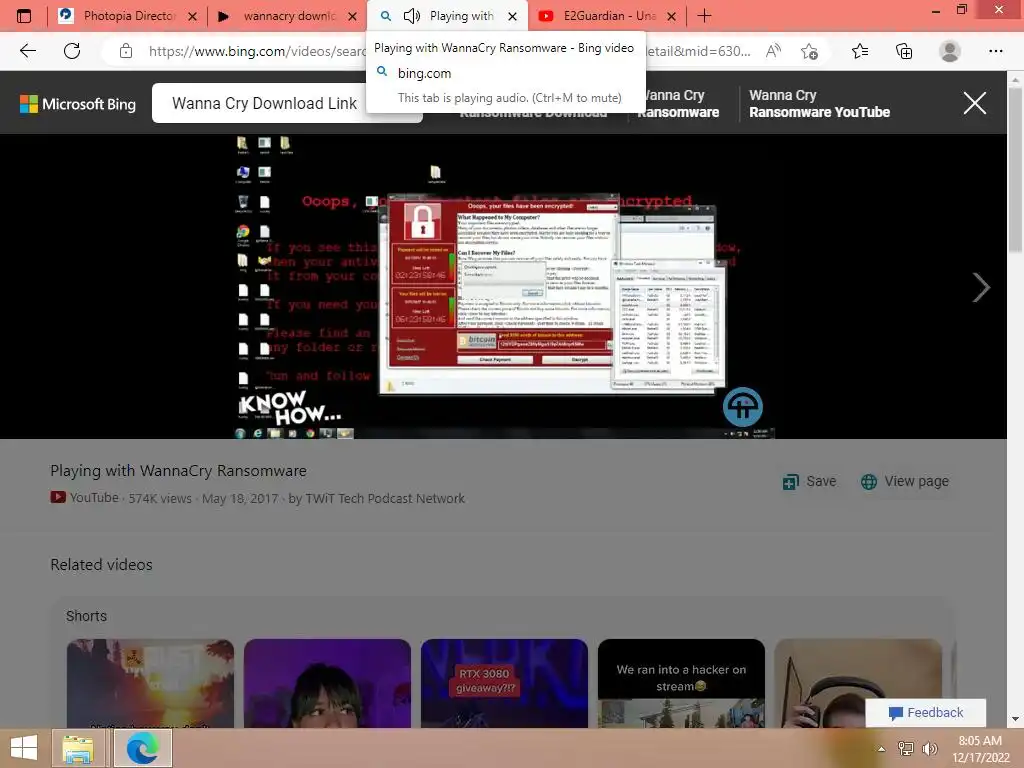Open the Playing with WannaCry Ransomware title
Viewport: 1024px width, 768px height.
pyautogui.click(x=178, y=471)
